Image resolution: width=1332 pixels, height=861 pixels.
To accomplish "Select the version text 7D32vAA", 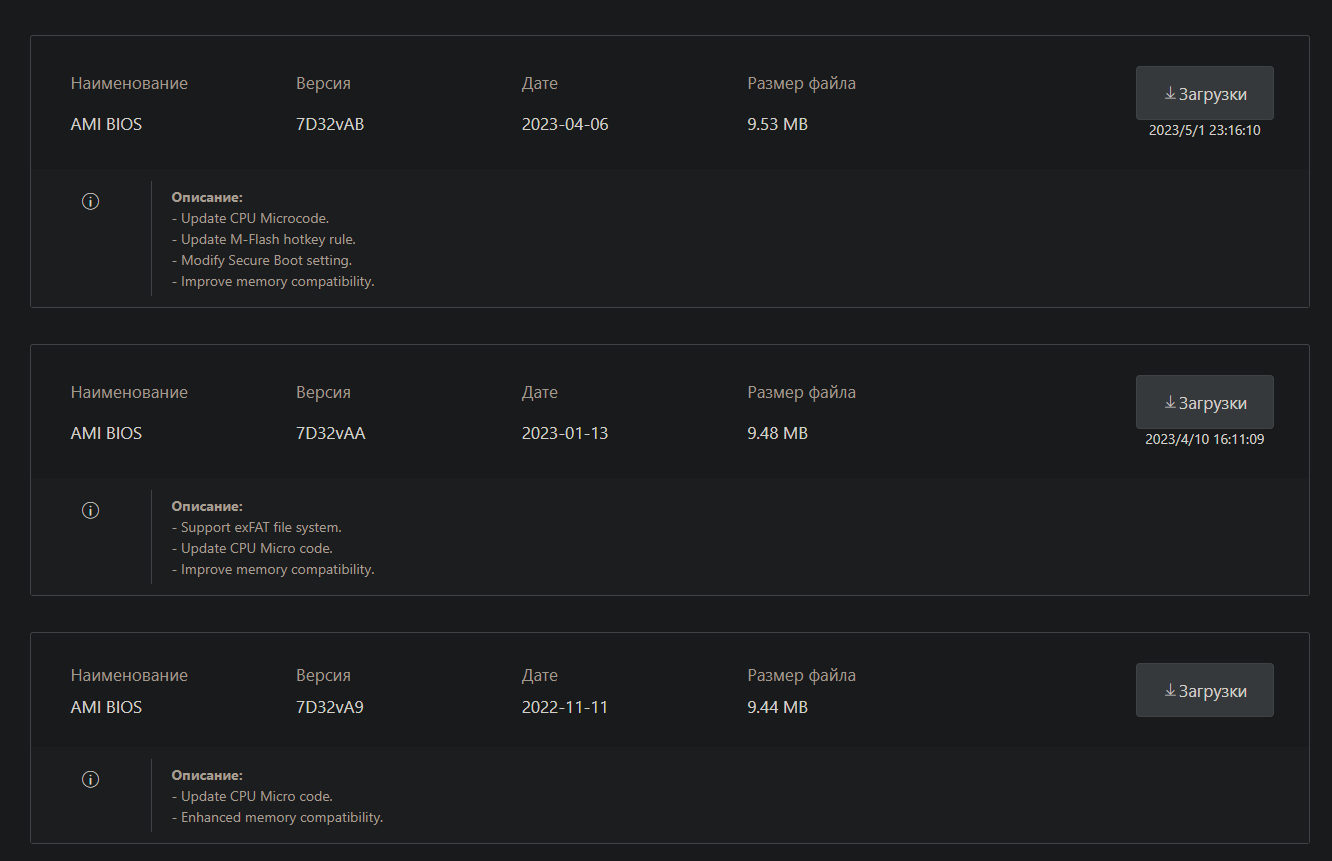I will [x=330, y=433].
